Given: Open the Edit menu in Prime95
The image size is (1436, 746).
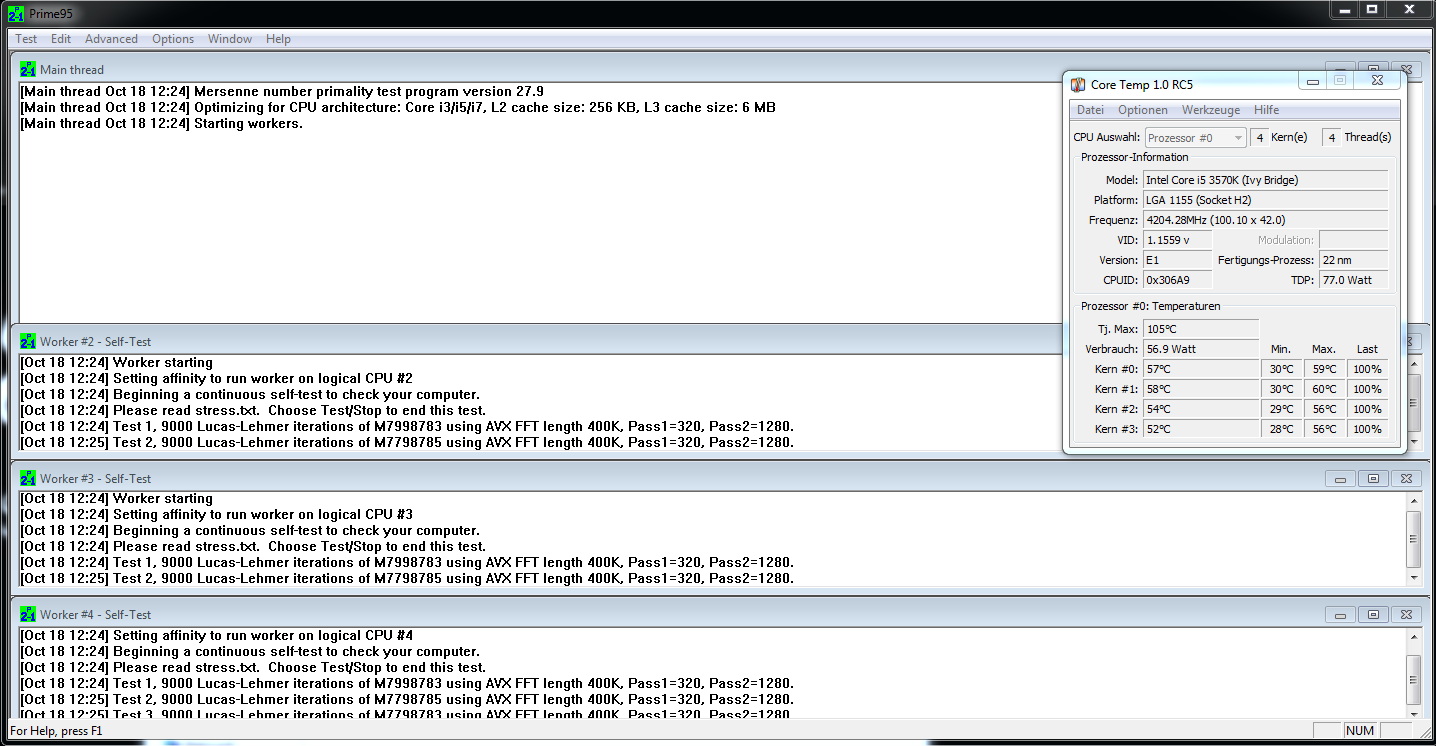Looking at the screenshot, I should (x=61, y=39).
